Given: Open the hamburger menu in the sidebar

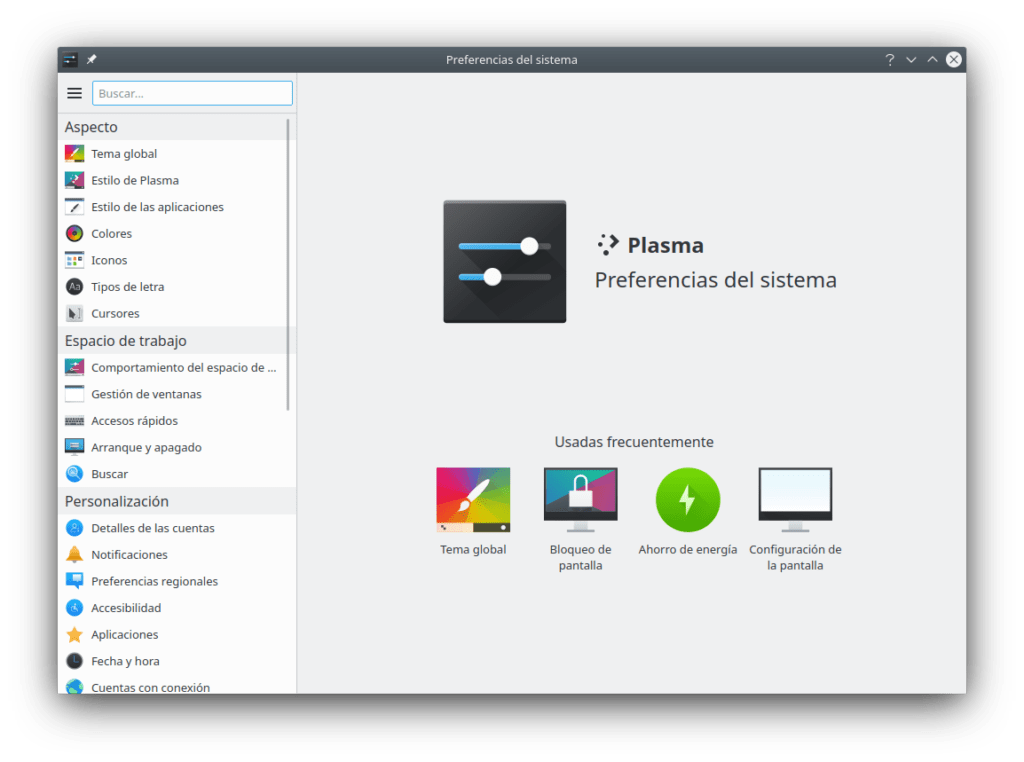Looking at the screenshot, I should pos(74,93).
